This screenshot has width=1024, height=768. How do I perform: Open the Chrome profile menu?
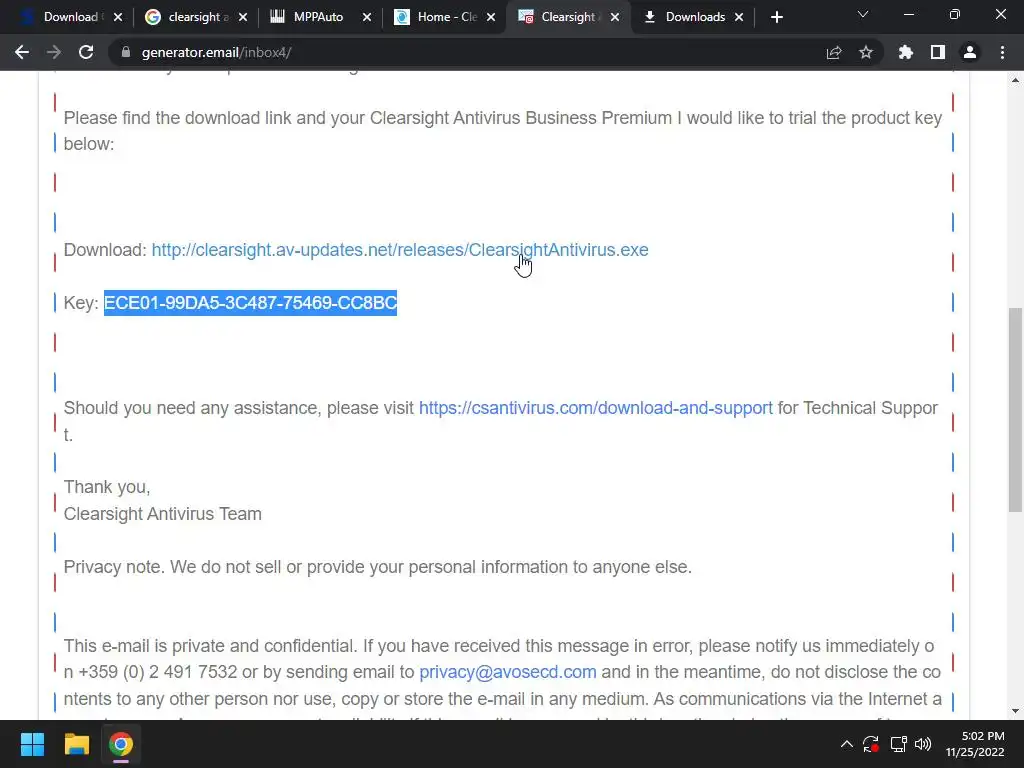970,52
